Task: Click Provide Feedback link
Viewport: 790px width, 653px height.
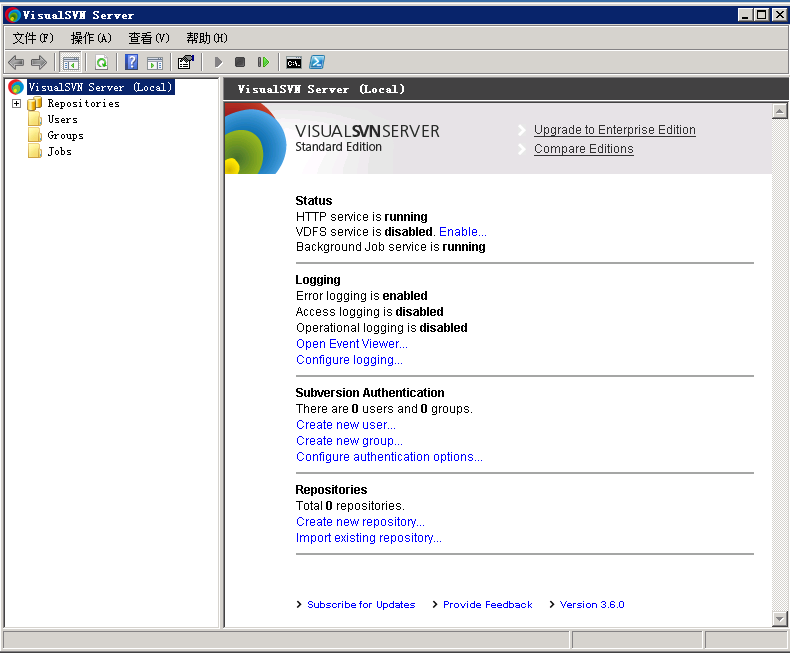Action: point(488,605)
